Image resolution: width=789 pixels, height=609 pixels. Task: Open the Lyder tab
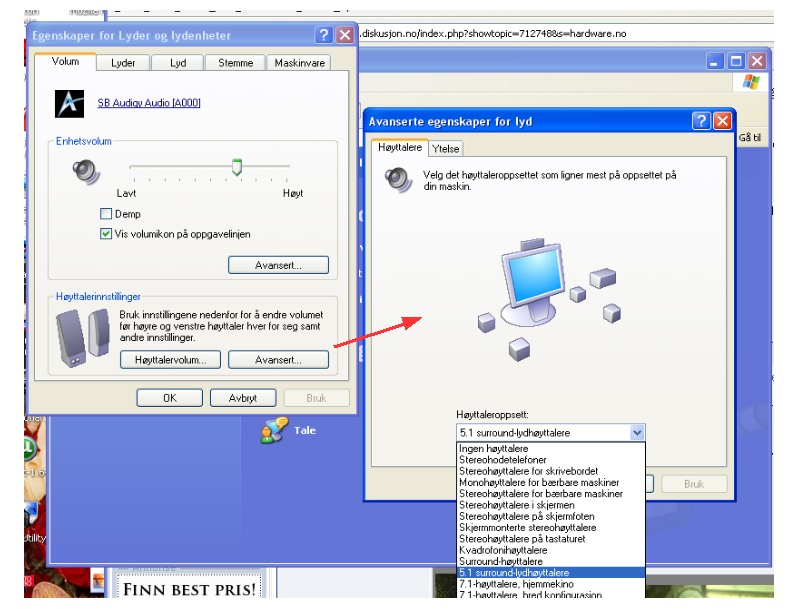(123, 63)
